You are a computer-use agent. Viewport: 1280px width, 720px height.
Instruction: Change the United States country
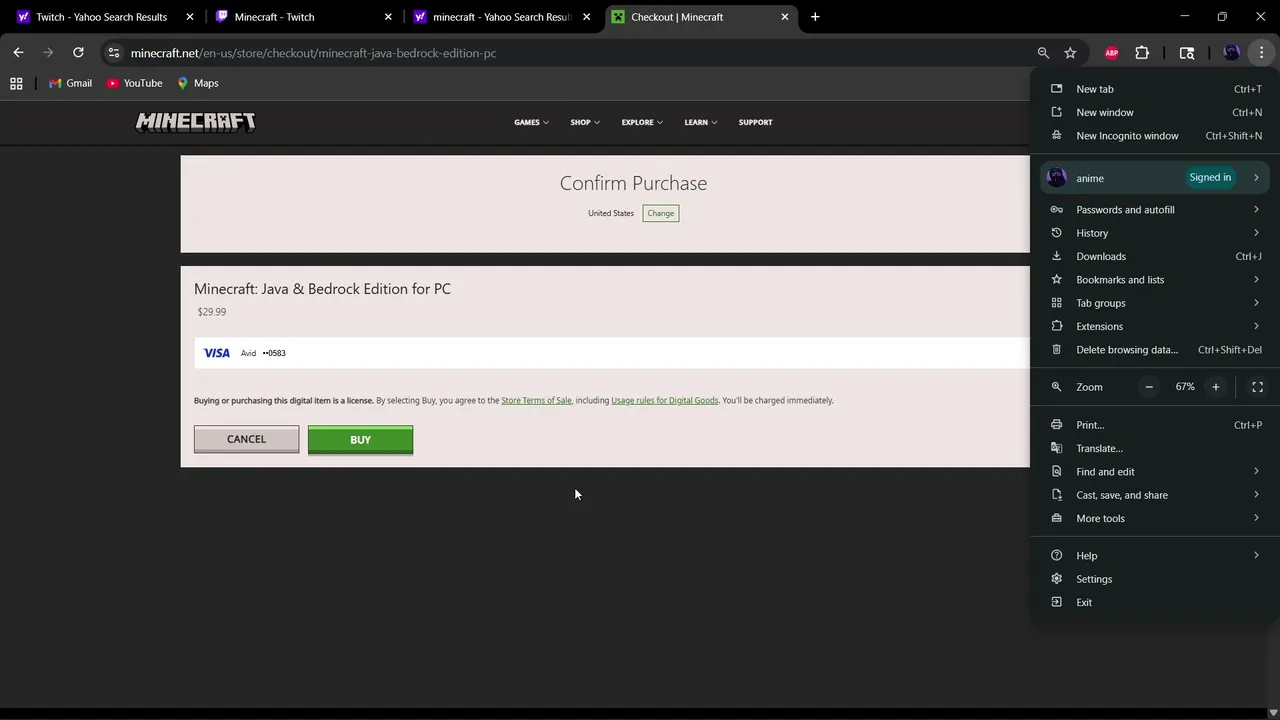(x=660, y=213)
